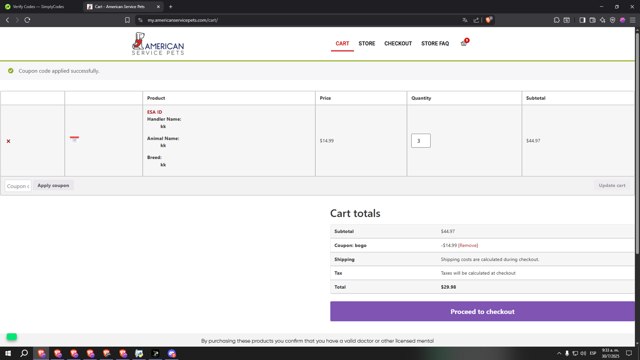Remove ESA ID item with red X
This screenshot has height=360, width=640.
pos(8,141)
